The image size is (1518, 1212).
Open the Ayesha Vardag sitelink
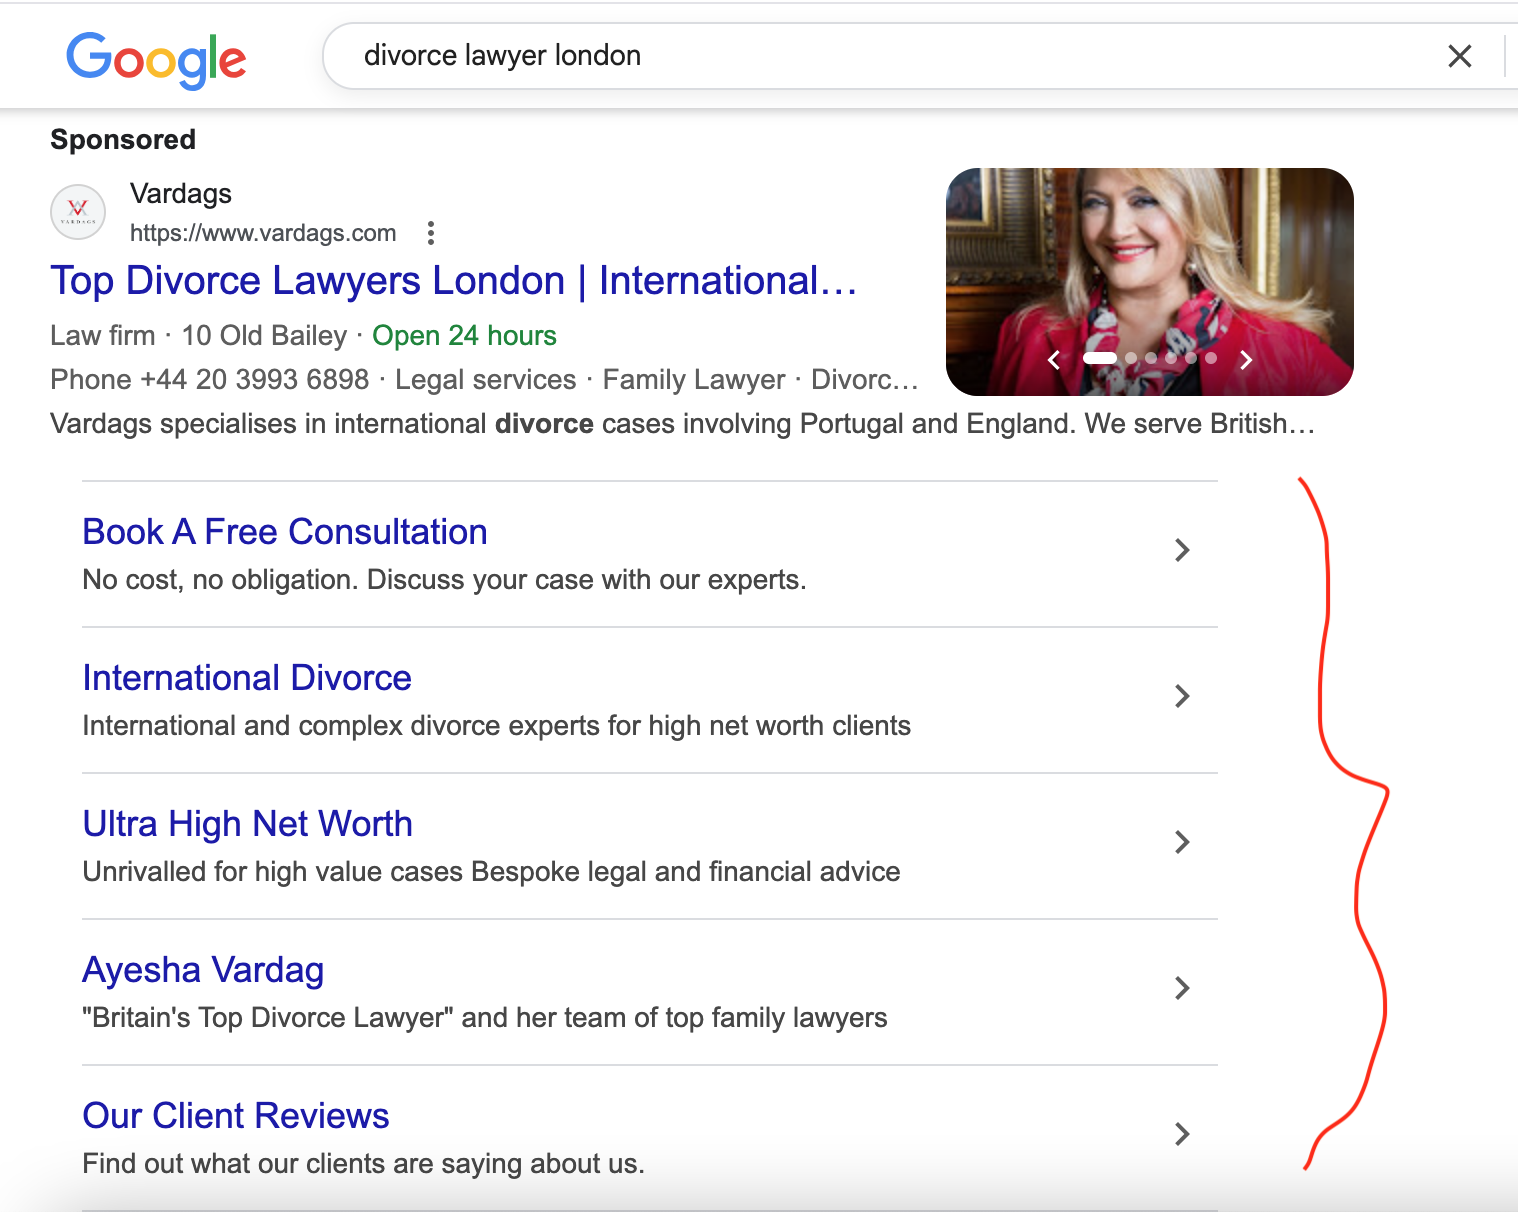[203, 970]
